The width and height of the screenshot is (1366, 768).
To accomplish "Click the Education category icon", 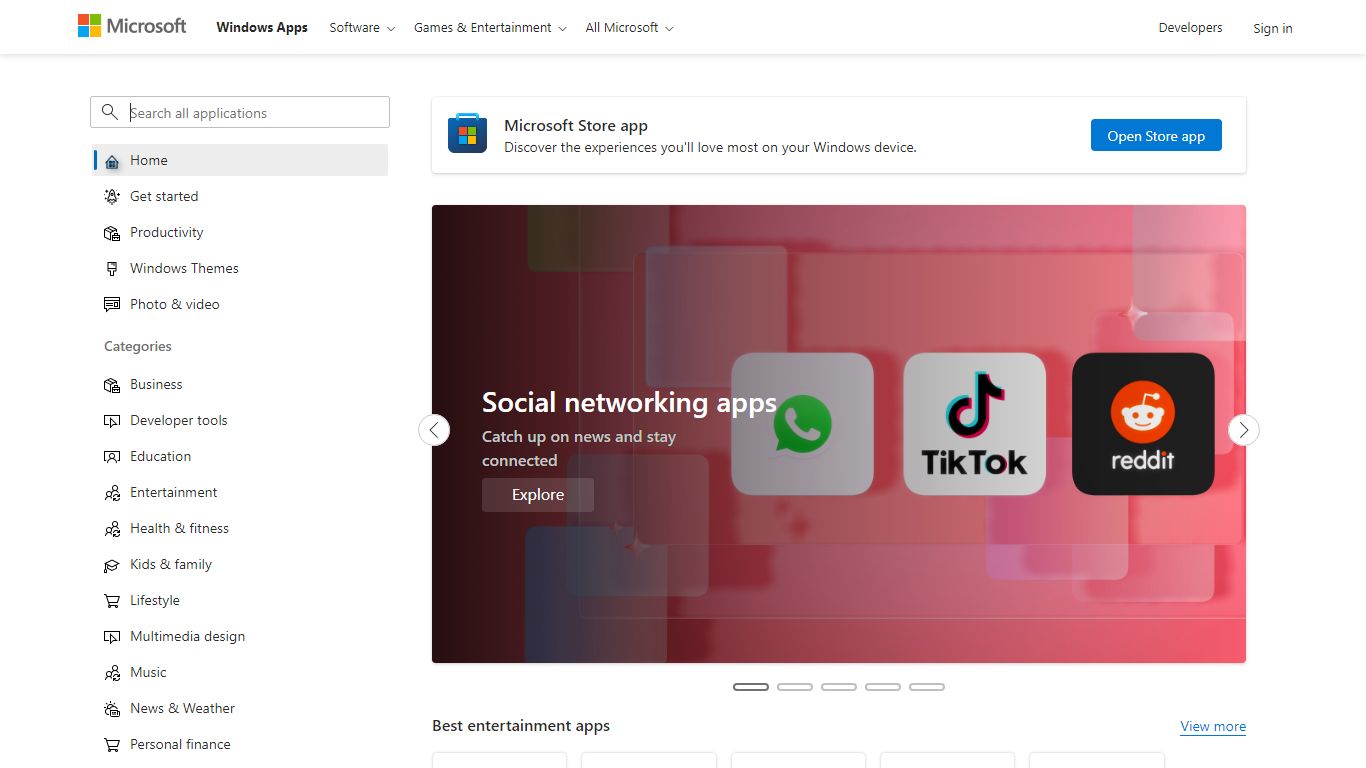I will (112, 457).
